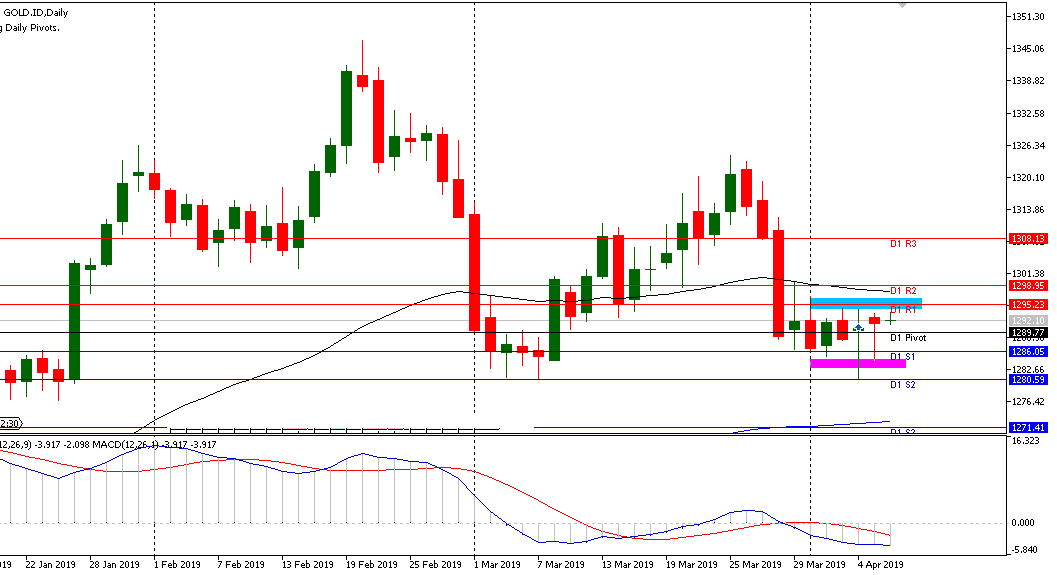The height and width of the screenshot is (575, 1057).
Task: Click the 1308.13 red price tag
Action: [1028, 239]
